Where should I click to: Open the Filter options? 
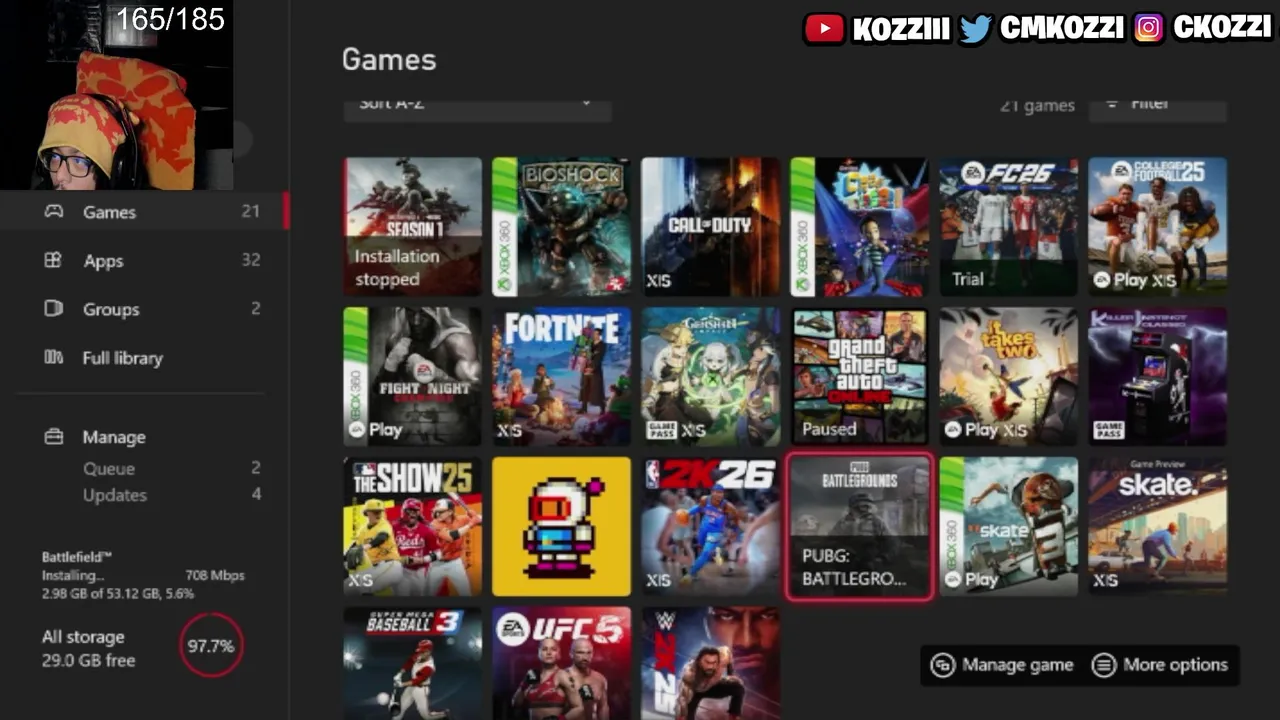pyautogui.click(x=1157, y=105)
